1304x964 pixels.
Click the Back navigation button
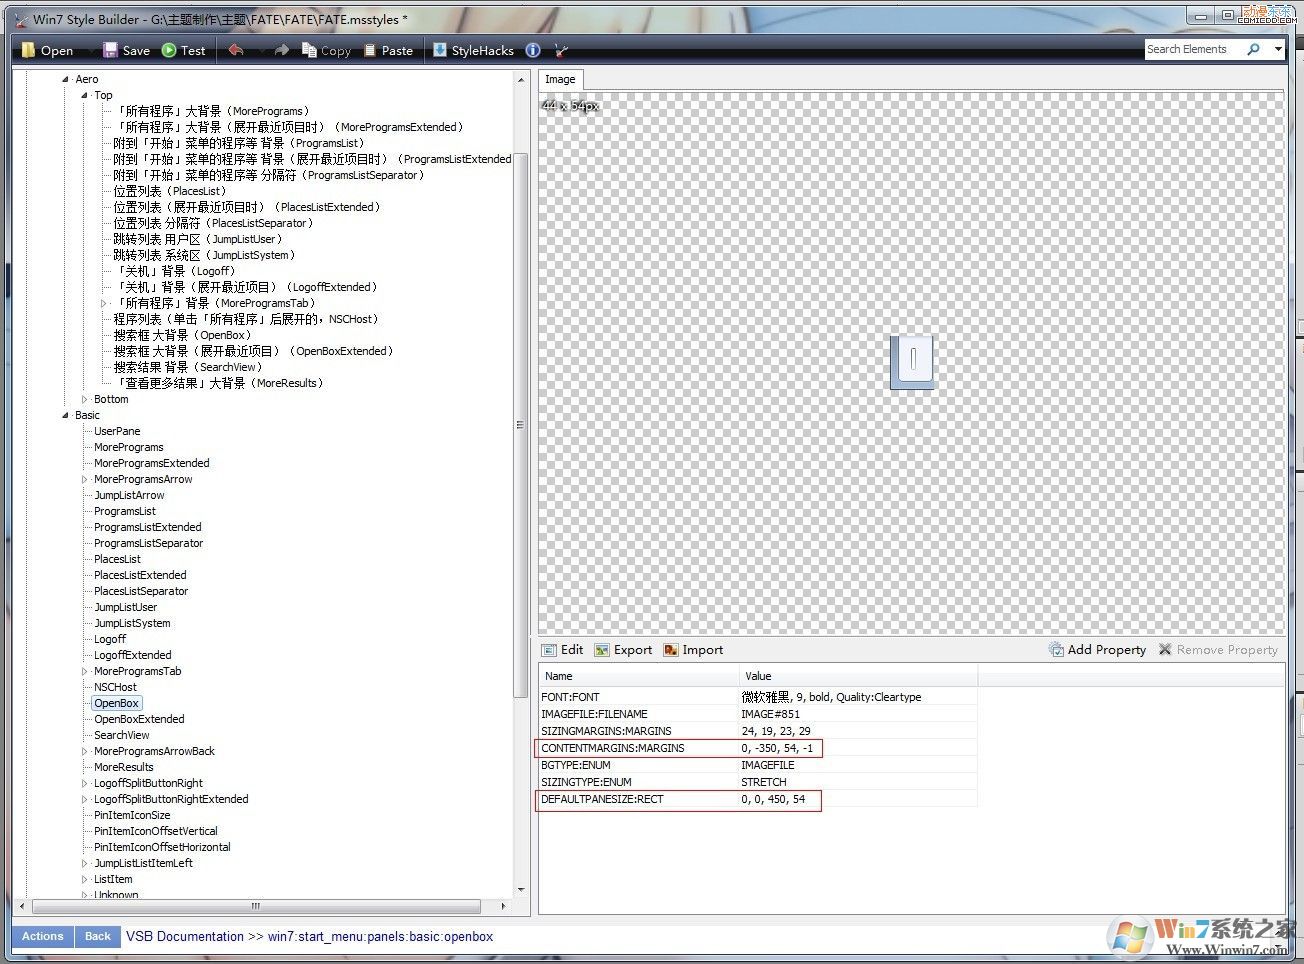pos(97,936)
